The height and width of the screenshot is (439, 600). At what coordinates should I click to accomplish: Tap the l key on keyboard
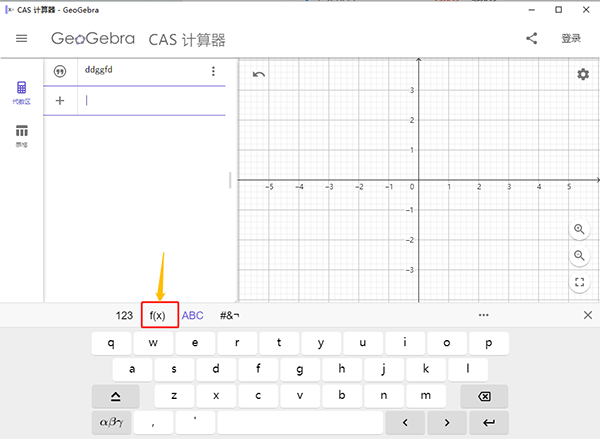(x=468, y=369)
